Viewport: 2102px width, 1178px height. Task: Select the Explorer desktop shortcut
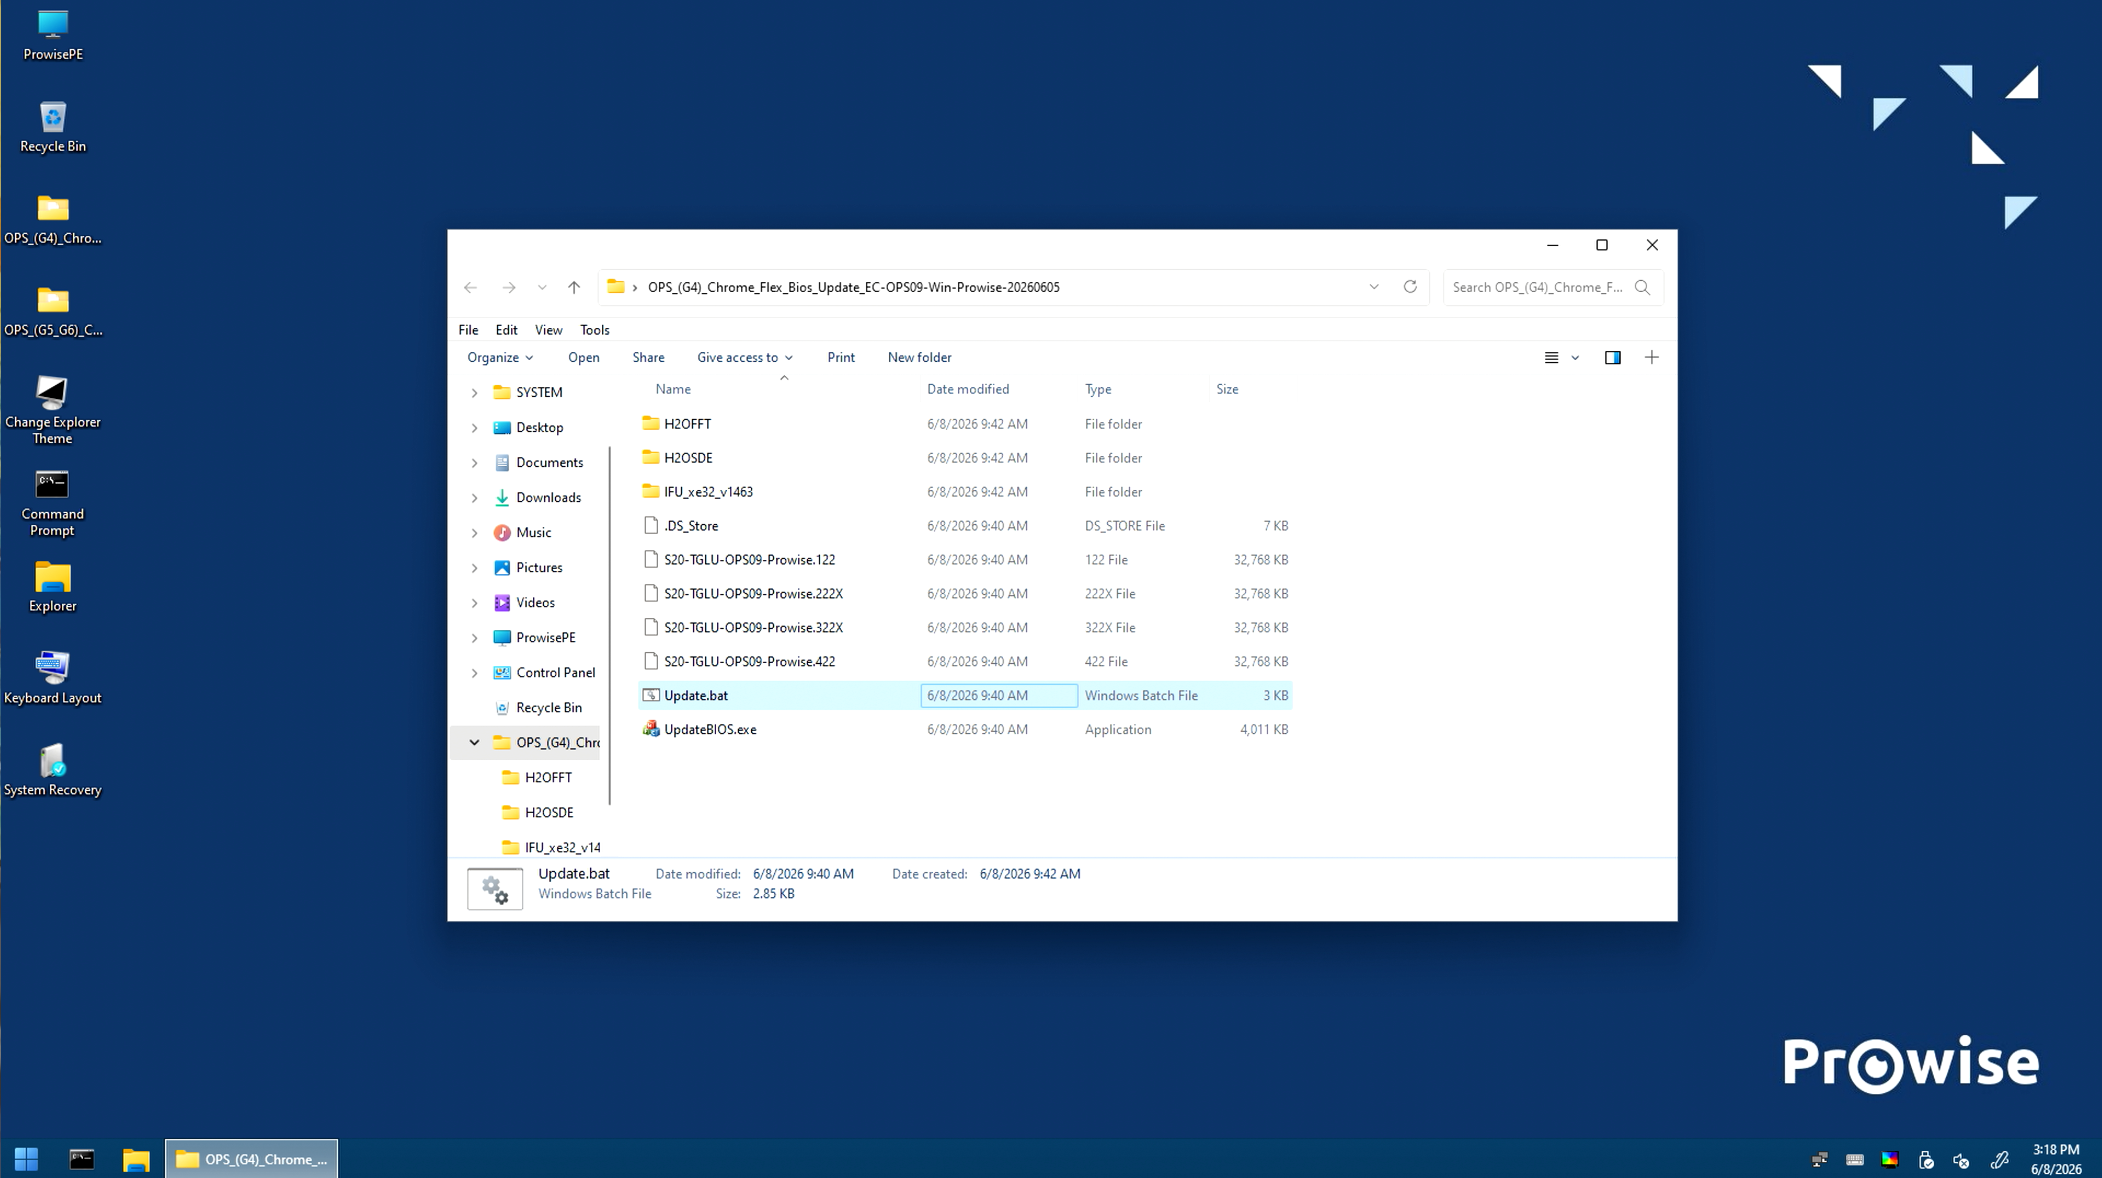pos(52,586)
